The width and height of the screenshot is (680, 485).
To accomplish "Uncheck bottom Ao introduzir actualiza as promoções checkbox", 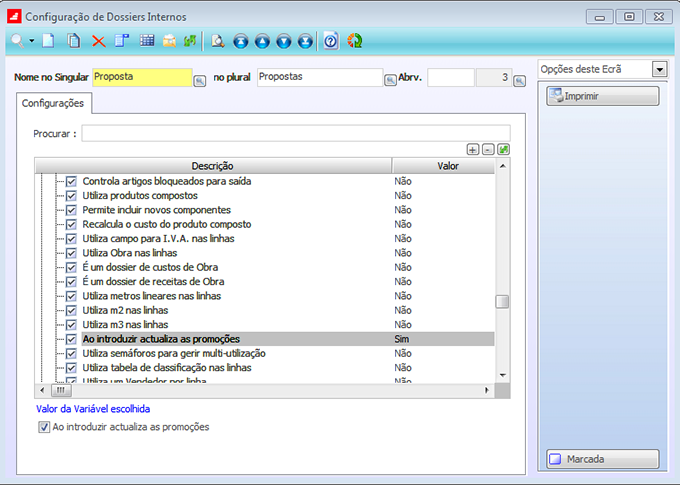I will click(x=44, y=427).
